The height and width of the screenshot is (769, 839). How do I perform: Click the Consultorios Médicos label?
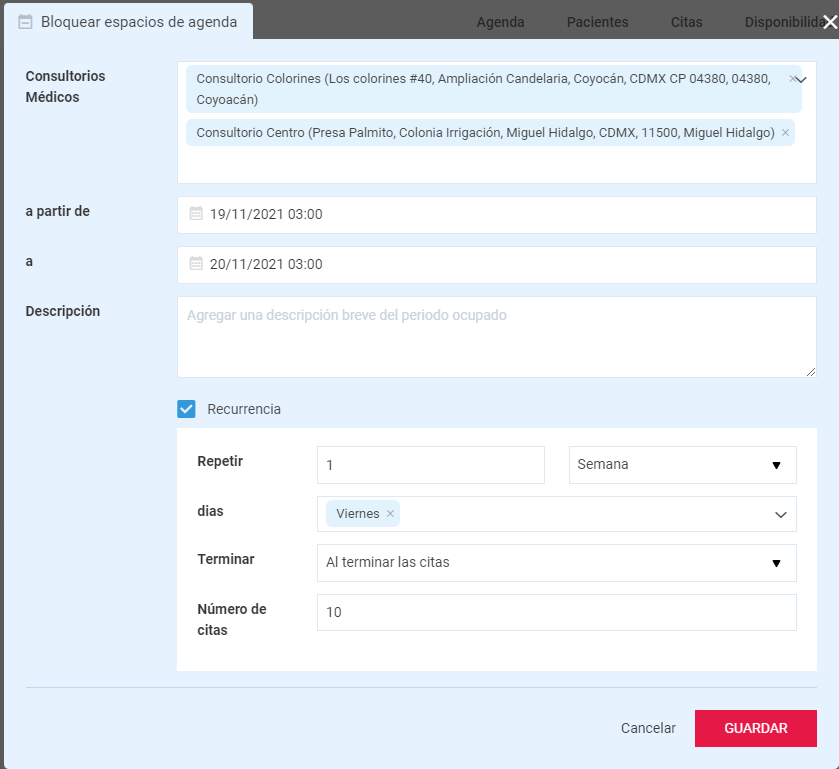point(65,87)
